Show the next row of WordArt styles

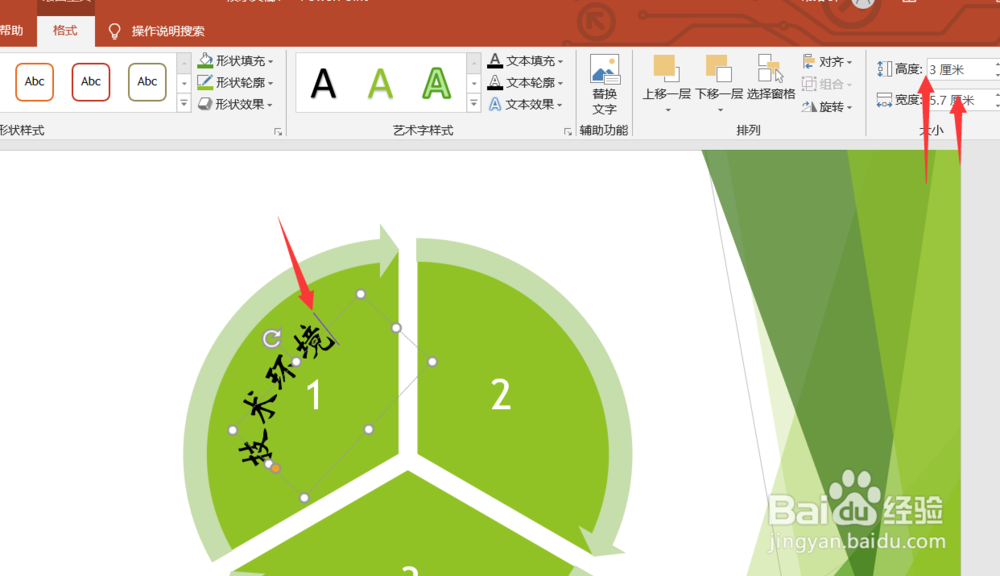[x=474, y=84]
